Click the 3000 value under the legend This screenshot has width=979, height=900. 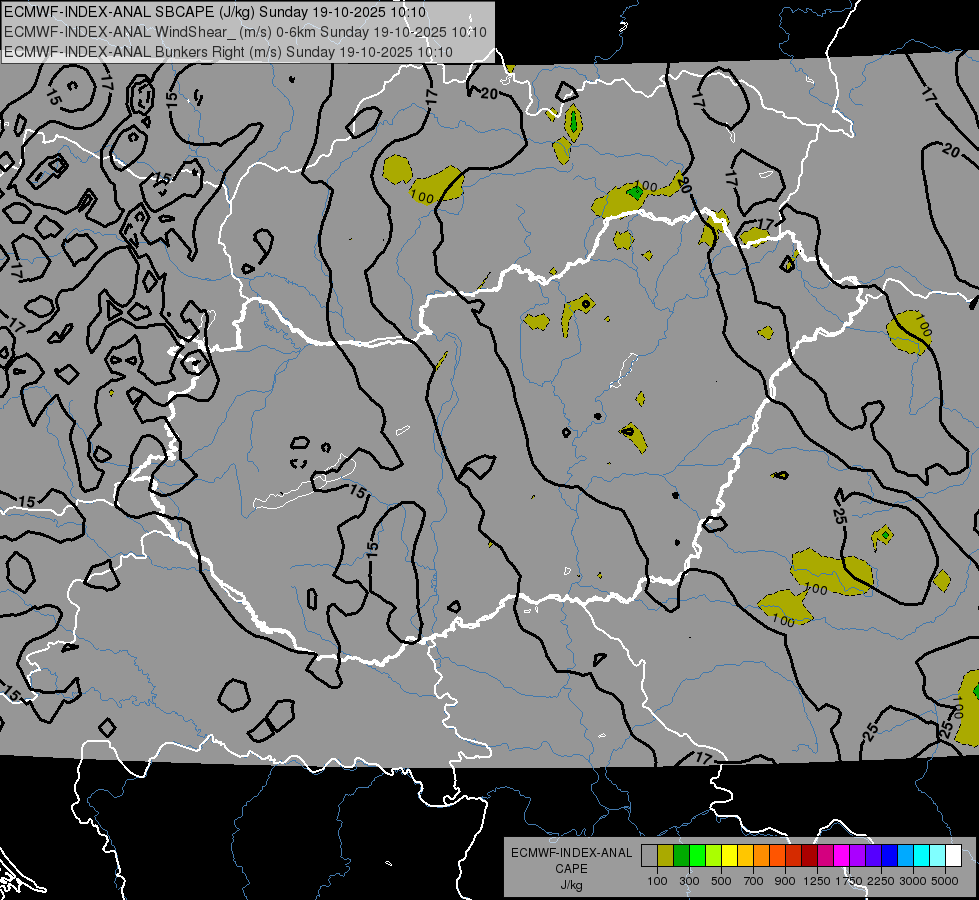[913, 881]
